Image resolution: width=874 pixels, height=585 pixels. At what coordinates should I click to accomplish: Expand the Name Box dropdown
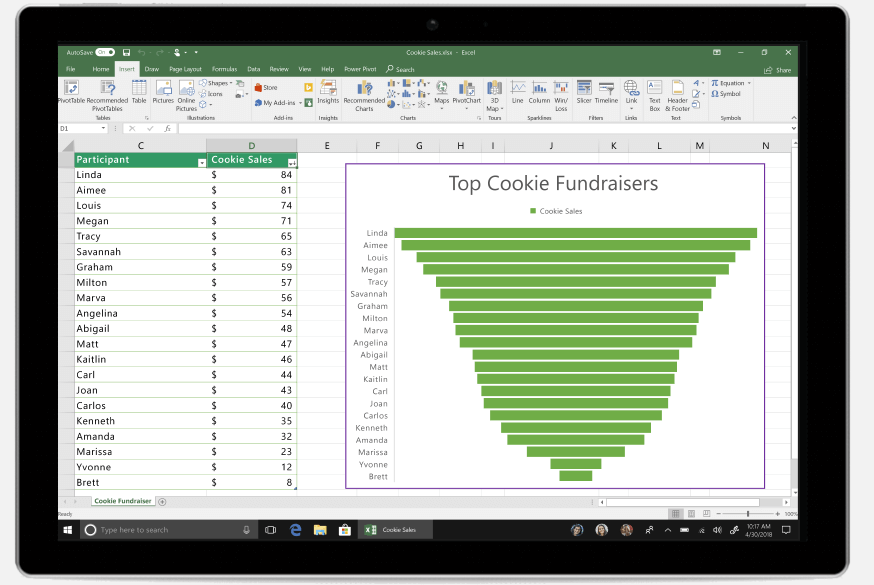tap(103, 129)
